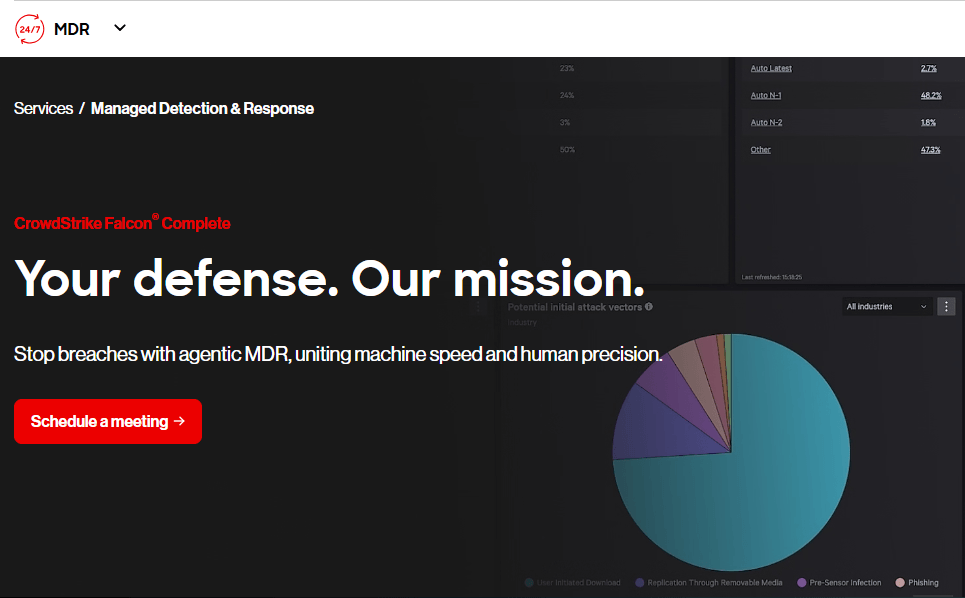Click the Last refreshed timestamp text
Image resolution: width=965 pixels, height=598 pixels.
pyautogui.click(x=772, y=277)
